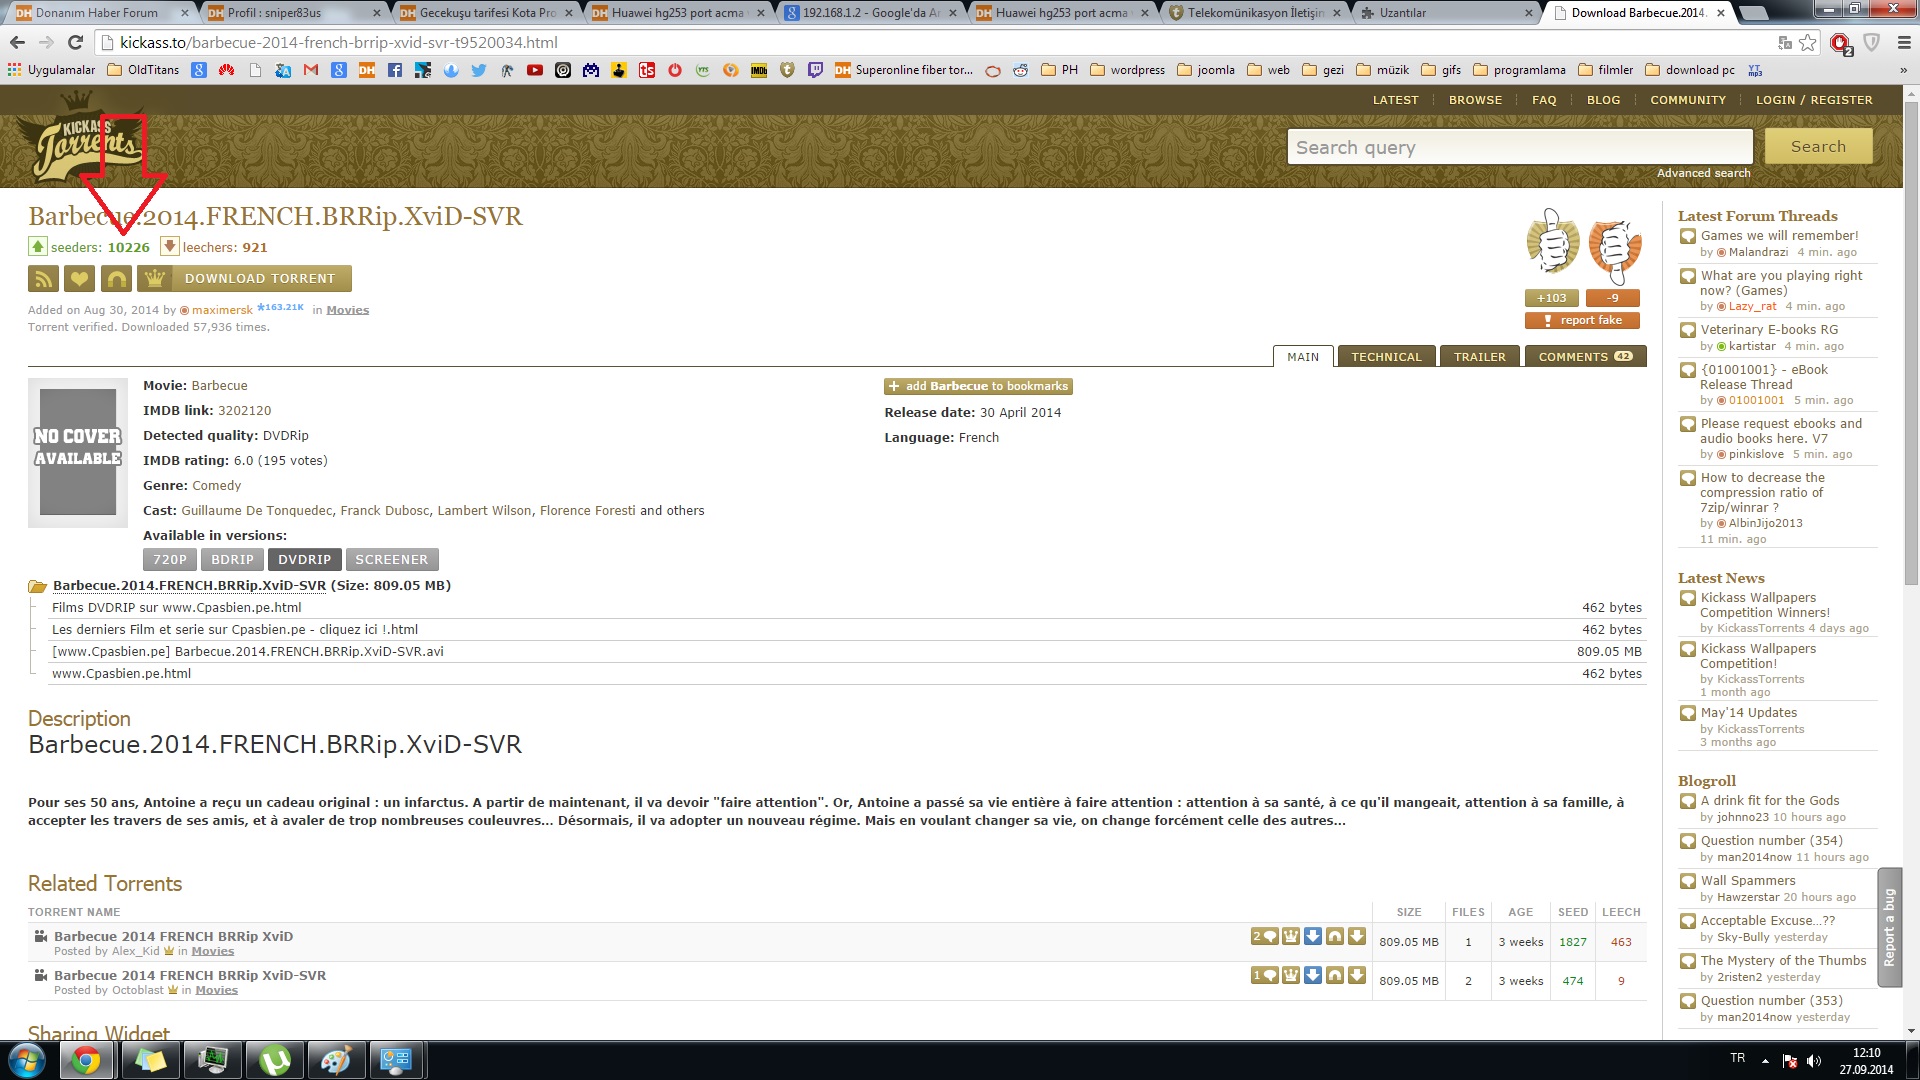Switch to the TRAILER tab
Screen dimensions: 1920x1080
[x=1480, y=357]
